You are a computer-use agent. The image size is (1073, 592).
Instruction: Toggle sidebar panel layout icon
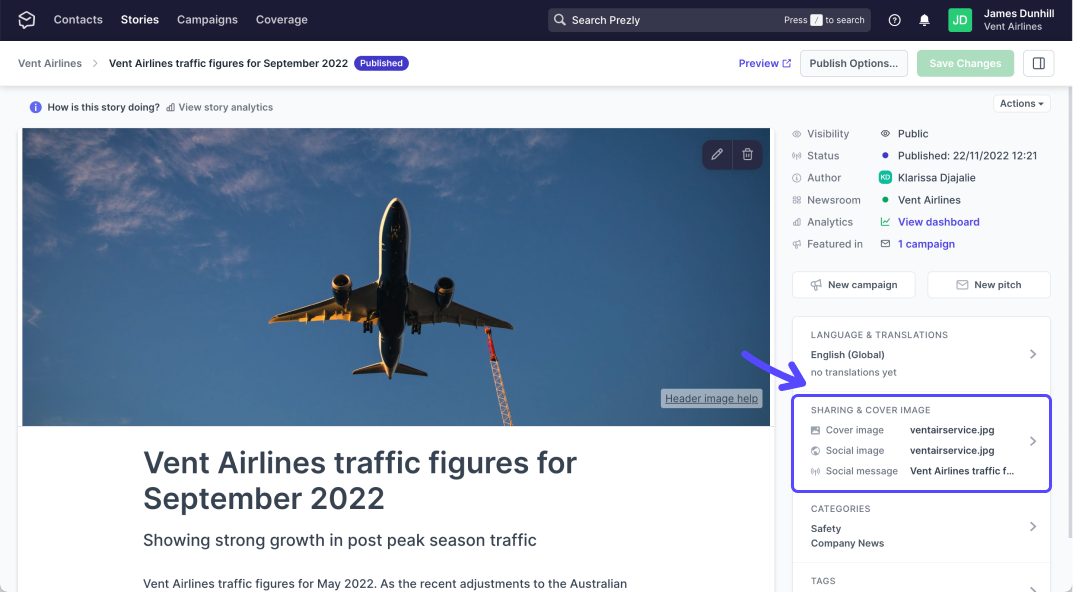tap(1039, 63)
